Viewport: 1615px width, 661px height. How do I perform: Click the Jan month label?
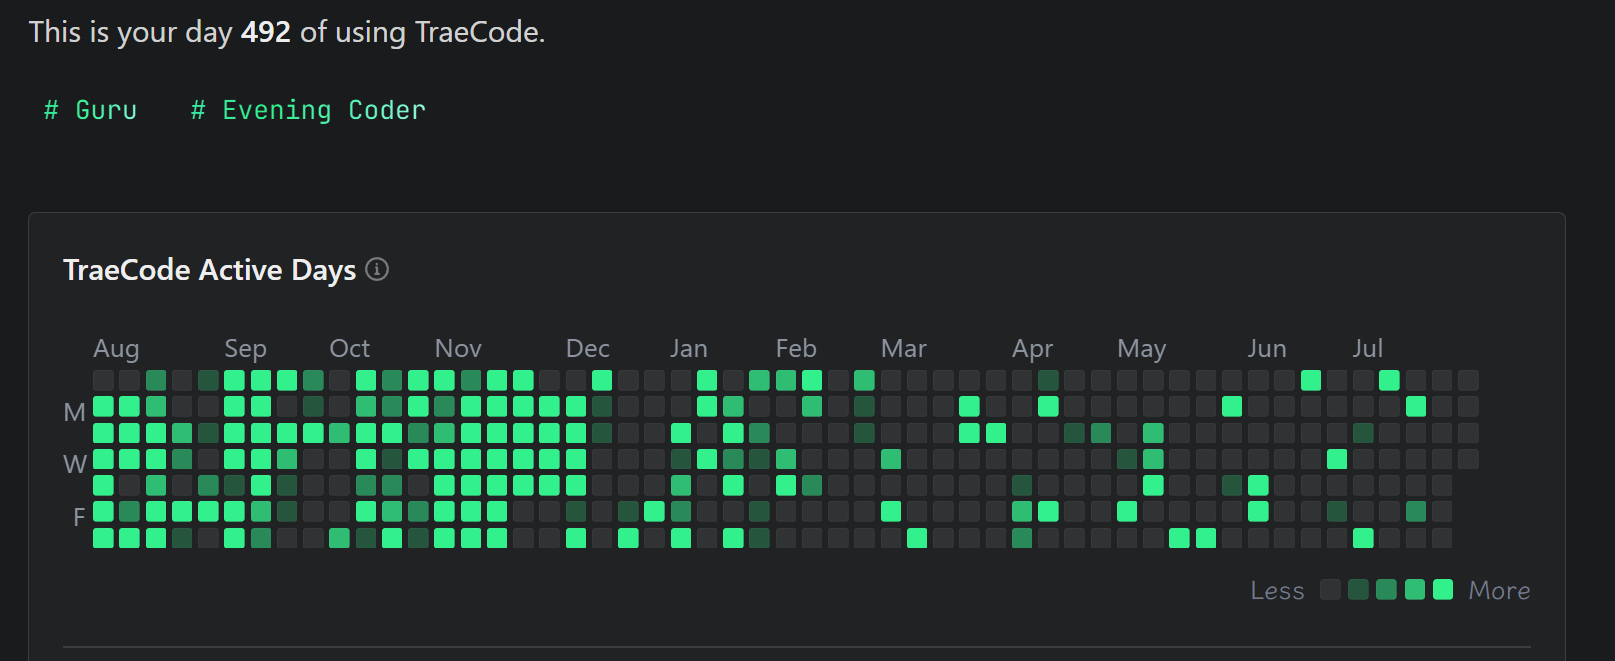point(689,348)
